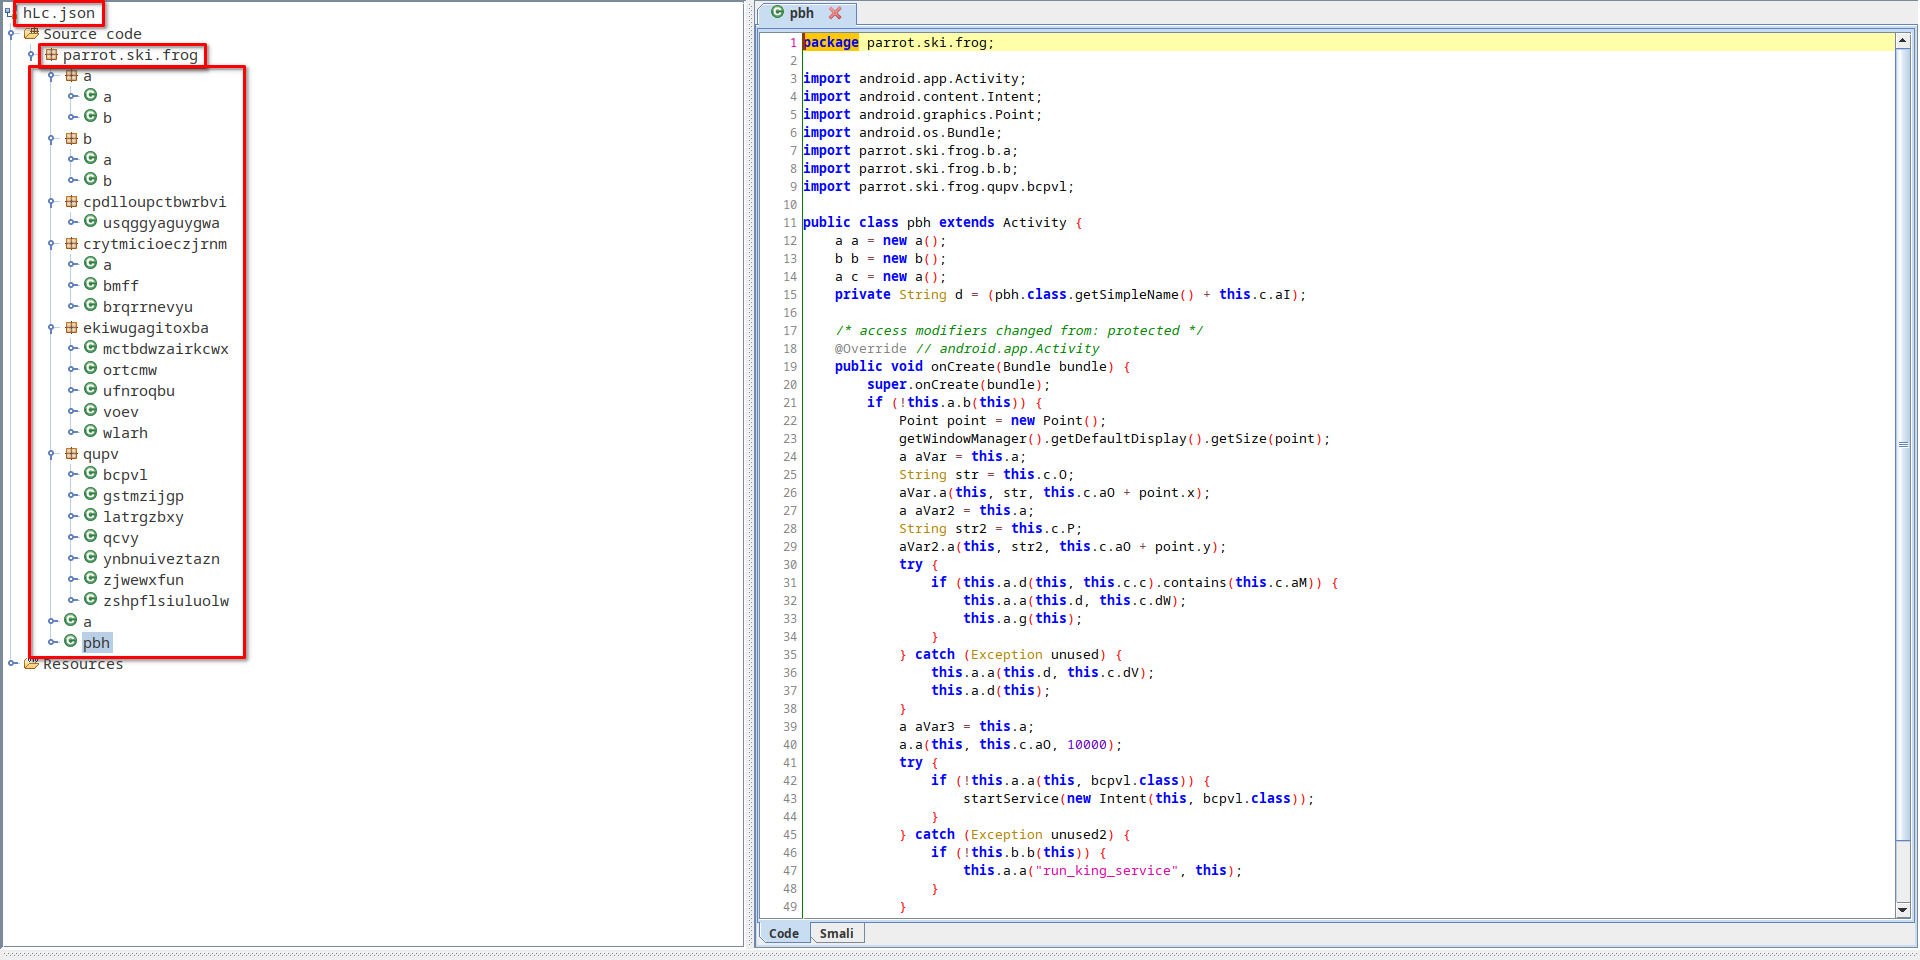1920x960 pixels.
Task: Collapse the Source code node
Action: 12,34
